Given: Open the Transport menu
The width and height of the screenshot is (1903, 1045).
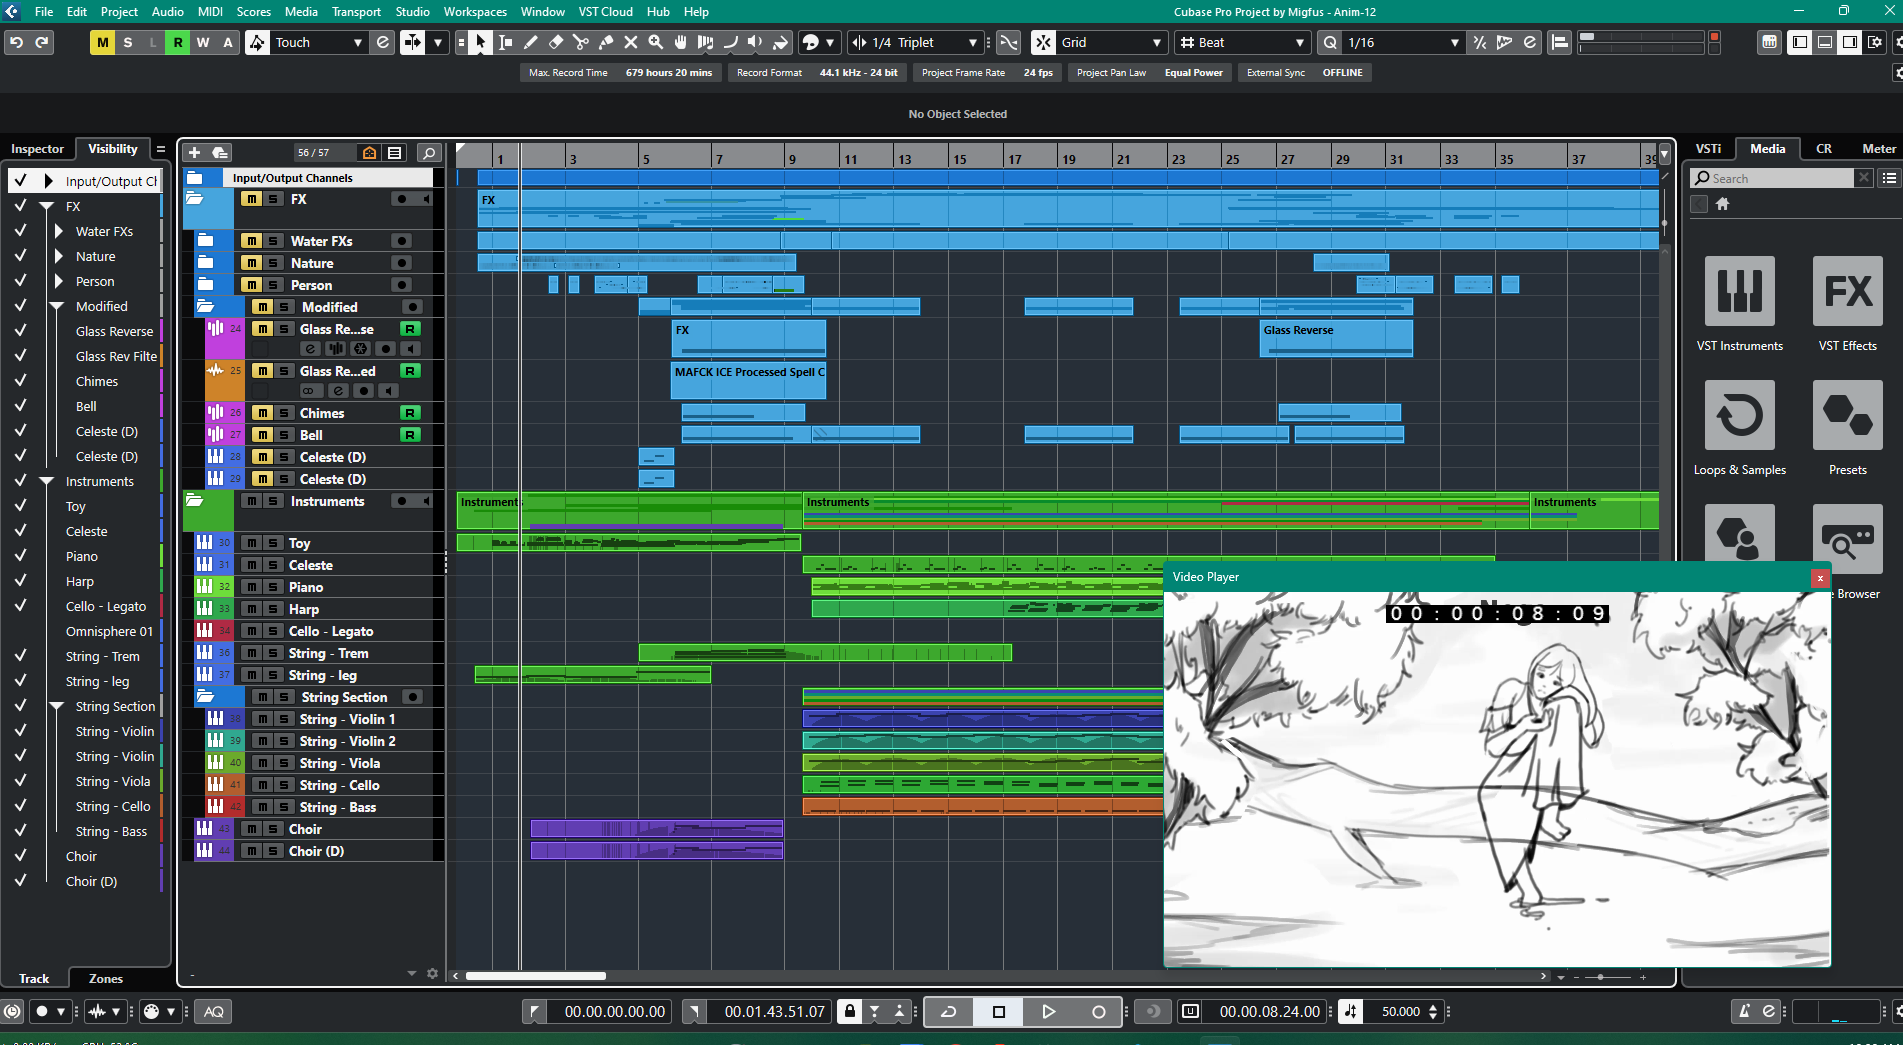Looking at the screenshot, I should pos(356,12).
